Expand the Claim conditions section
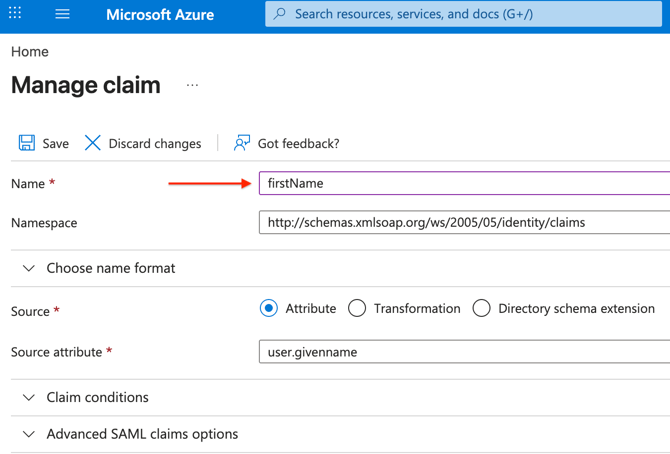The width and height of the screenshot is (670, 454). point(29,397)
